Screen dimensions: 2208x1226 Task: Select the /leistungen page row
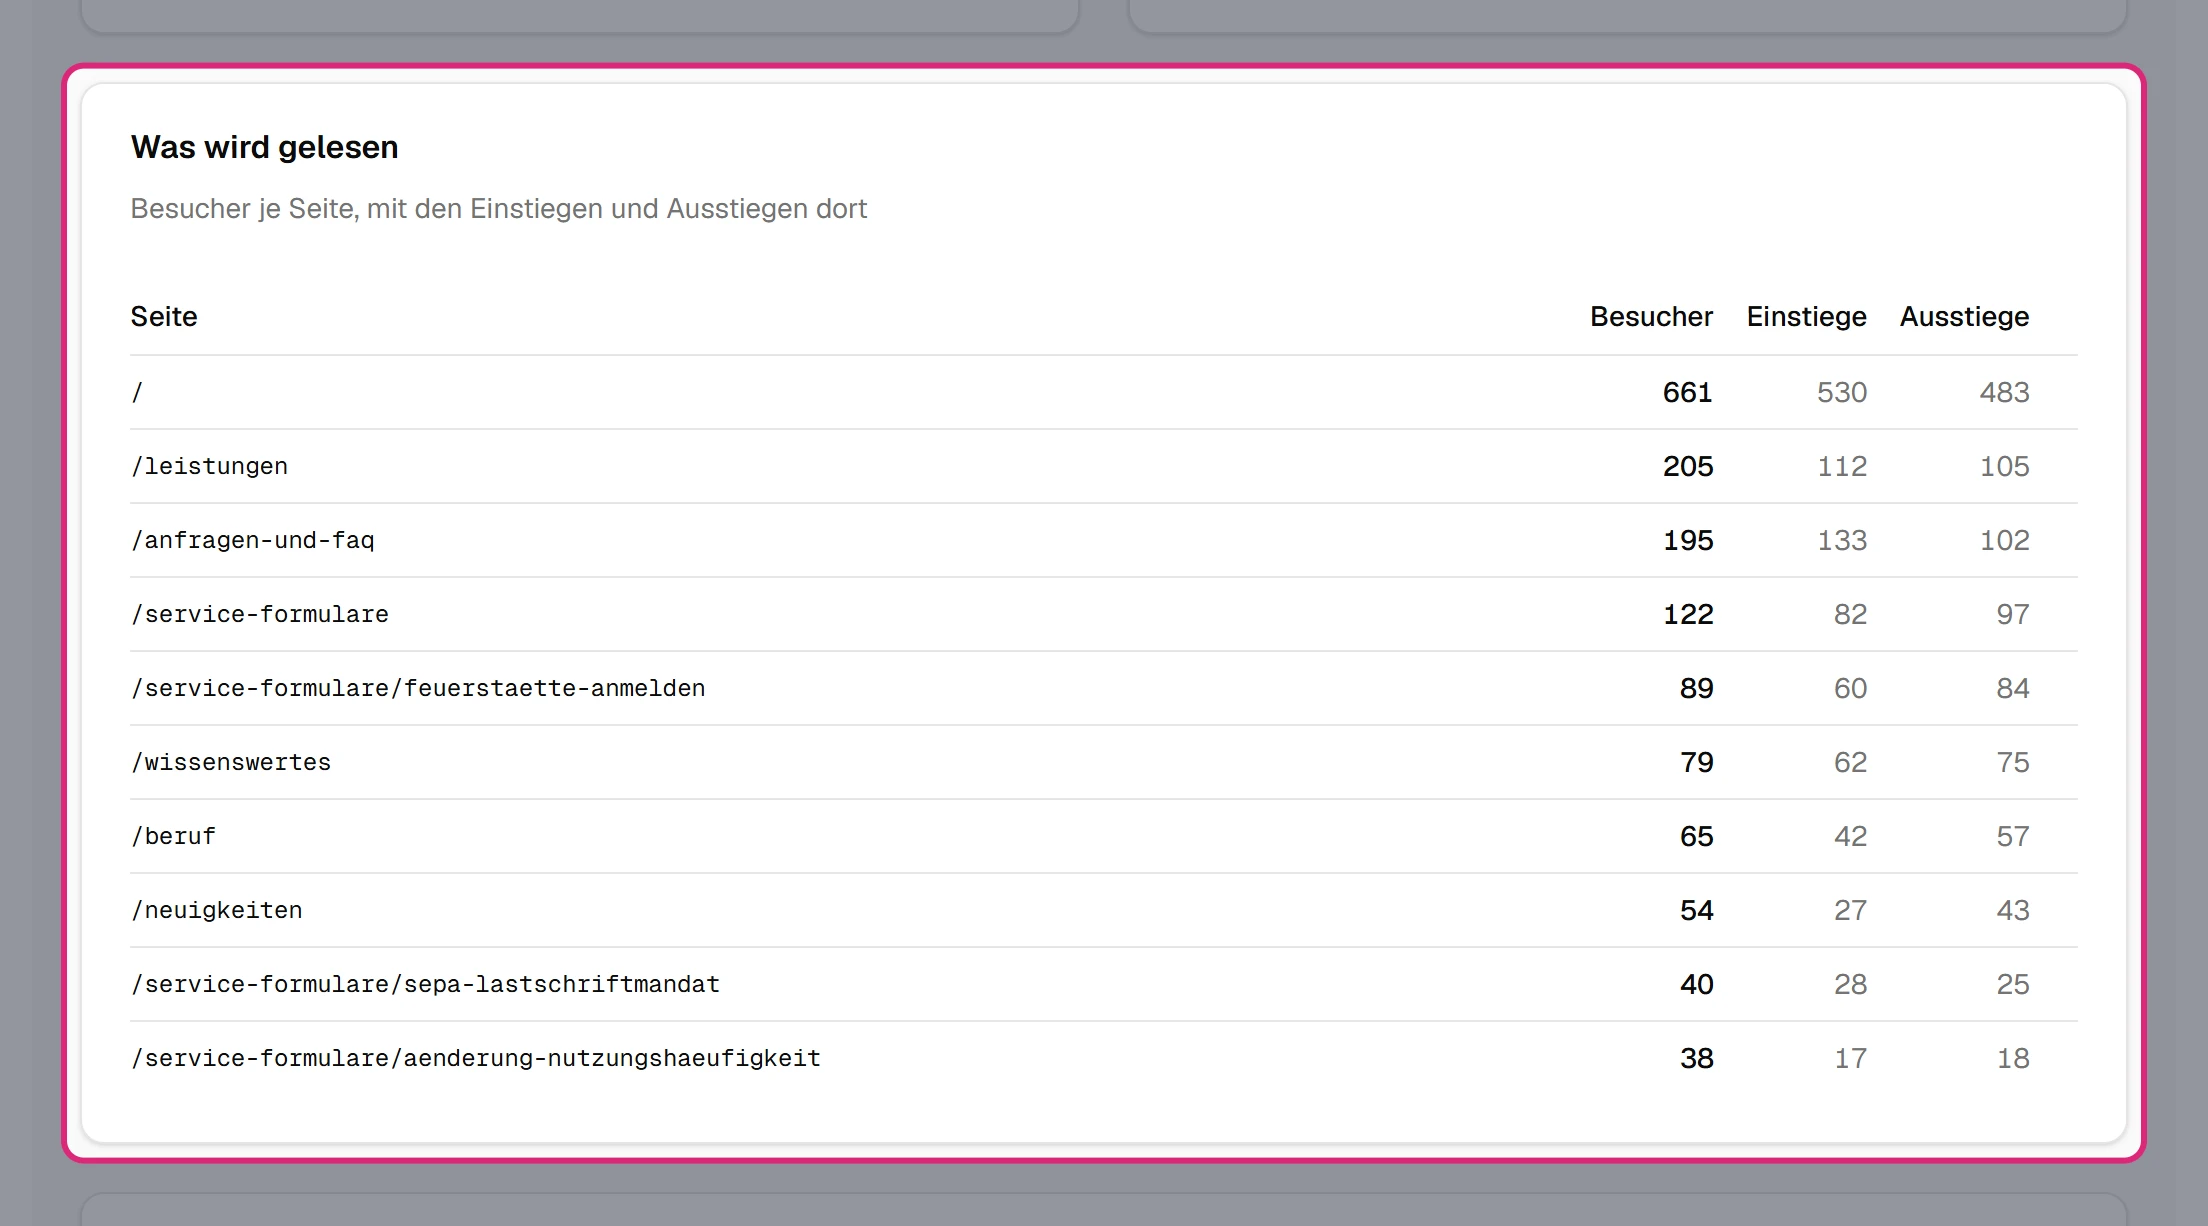pos(1104,466)
